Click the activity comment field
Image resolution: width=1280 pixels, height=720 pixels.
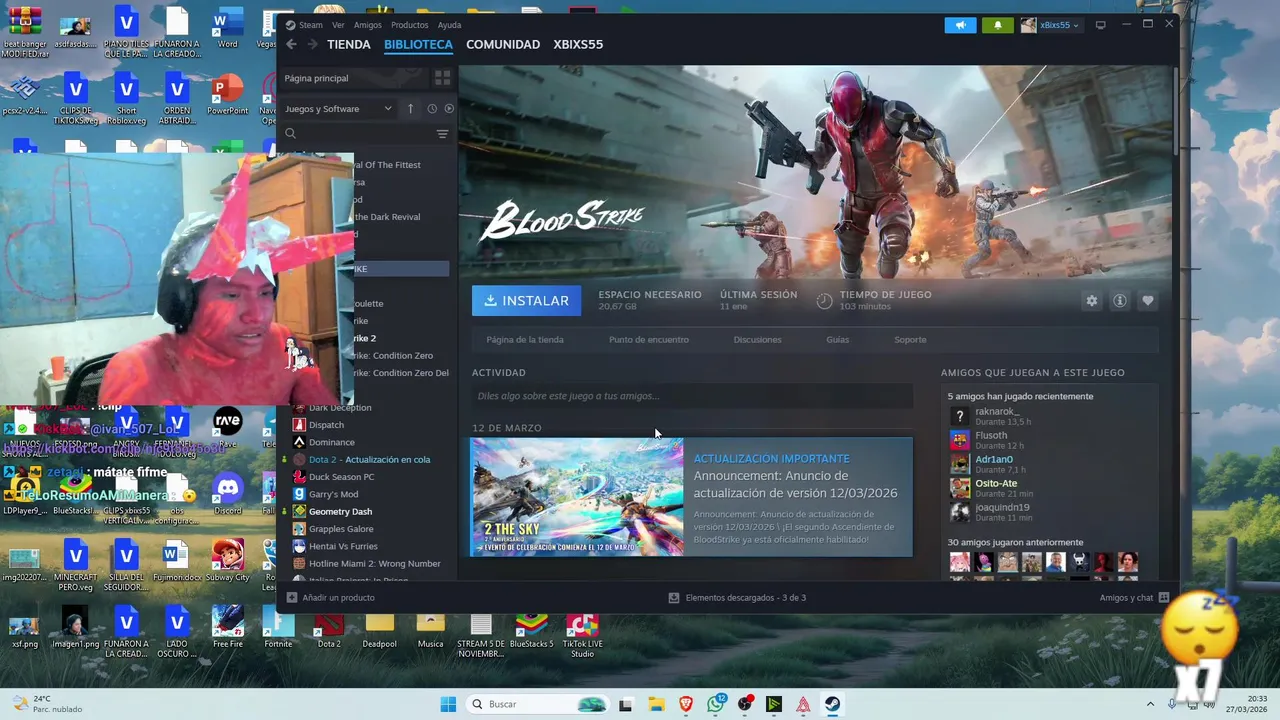point(692,396)
